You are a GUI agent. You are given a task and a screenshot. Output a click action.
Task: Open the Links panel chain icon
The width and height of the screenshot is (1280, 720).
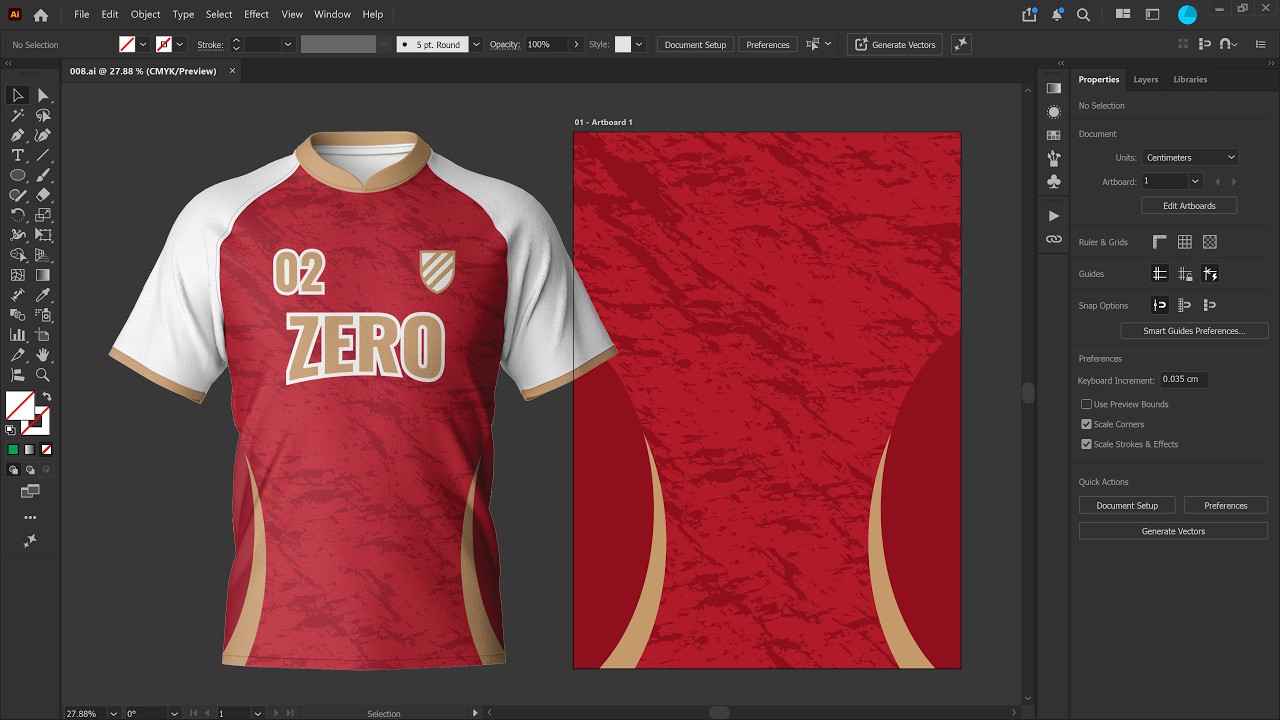click(x=1053, y=240)
